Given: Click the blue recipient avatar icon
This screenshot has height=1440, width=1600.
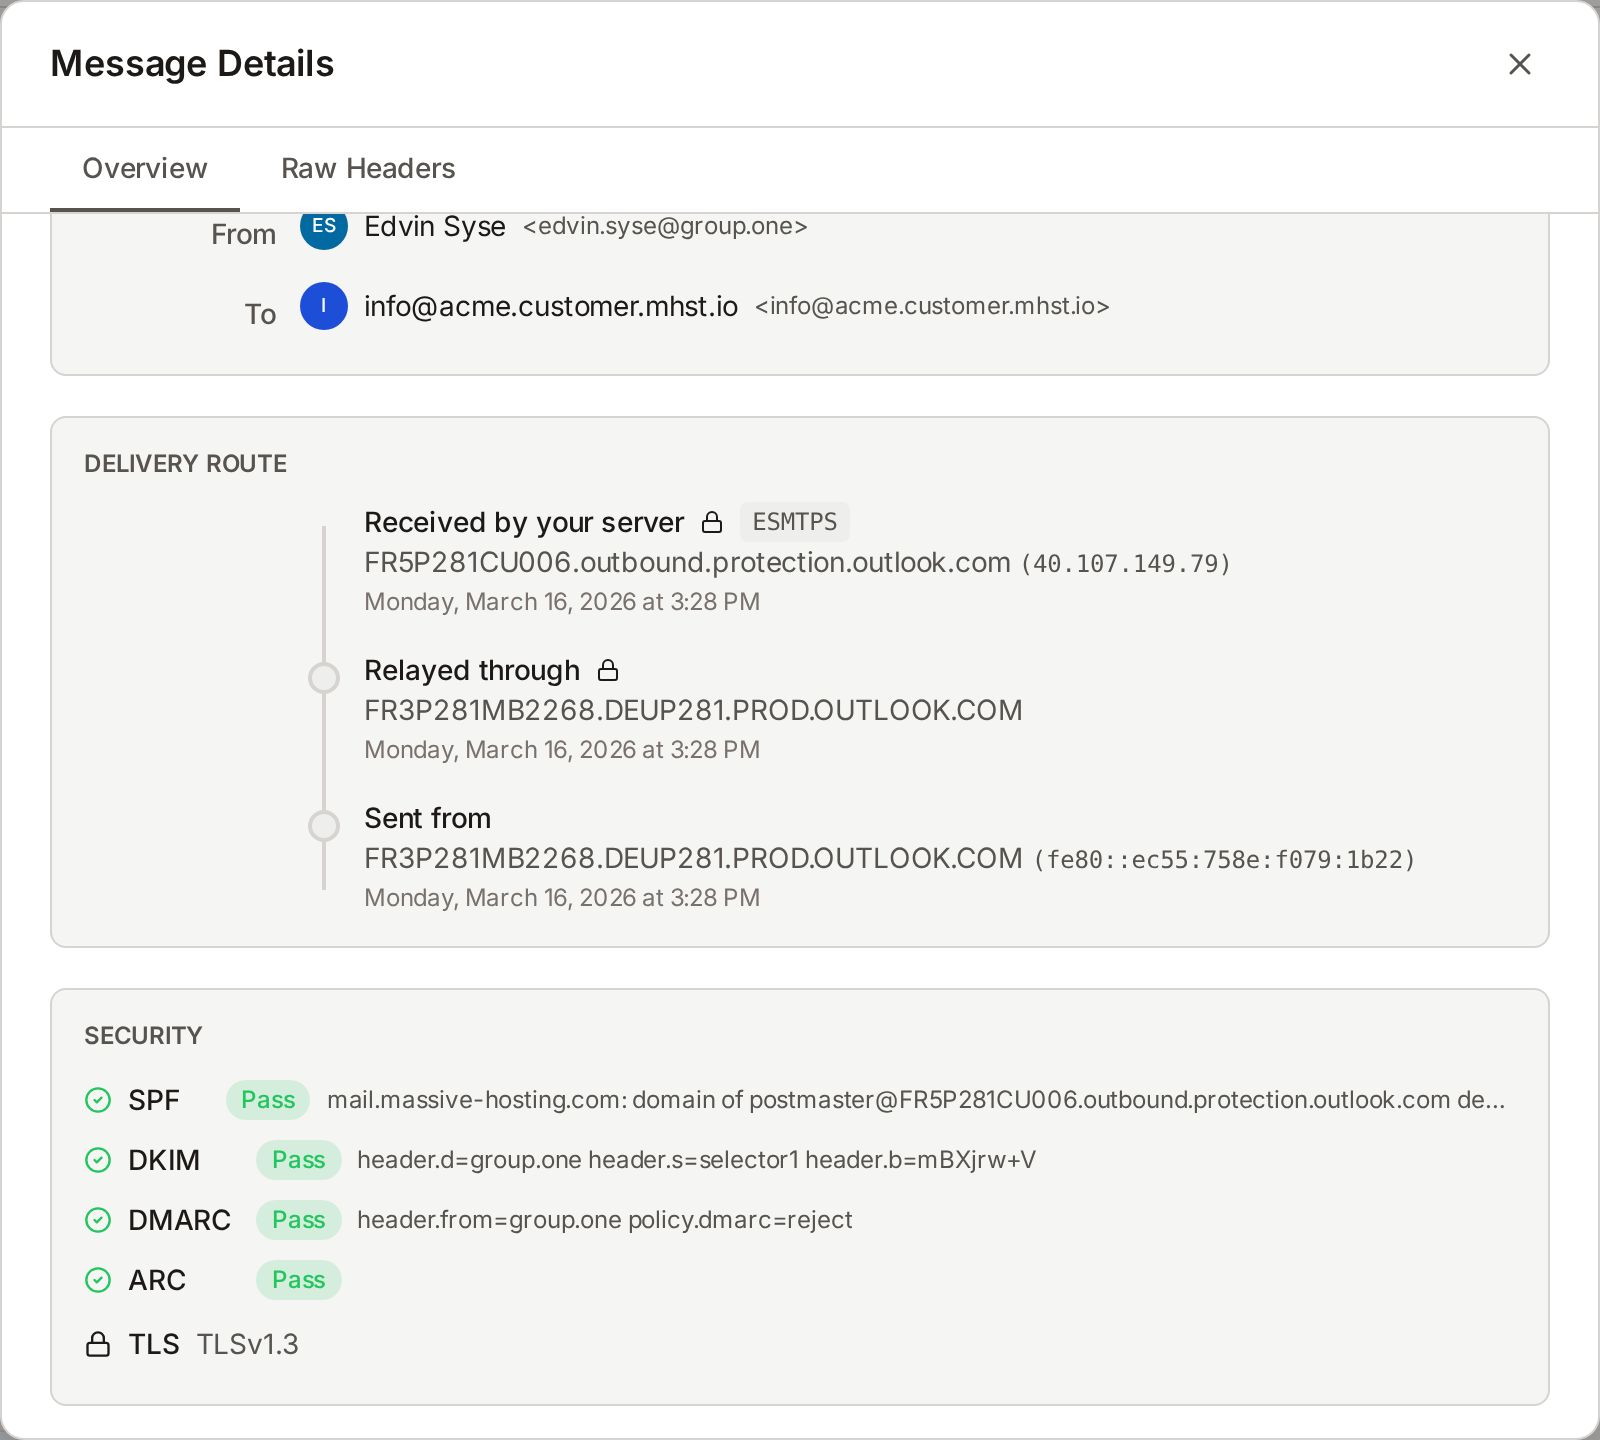Looking at the screenshot, I should click(x=322, y=307).
